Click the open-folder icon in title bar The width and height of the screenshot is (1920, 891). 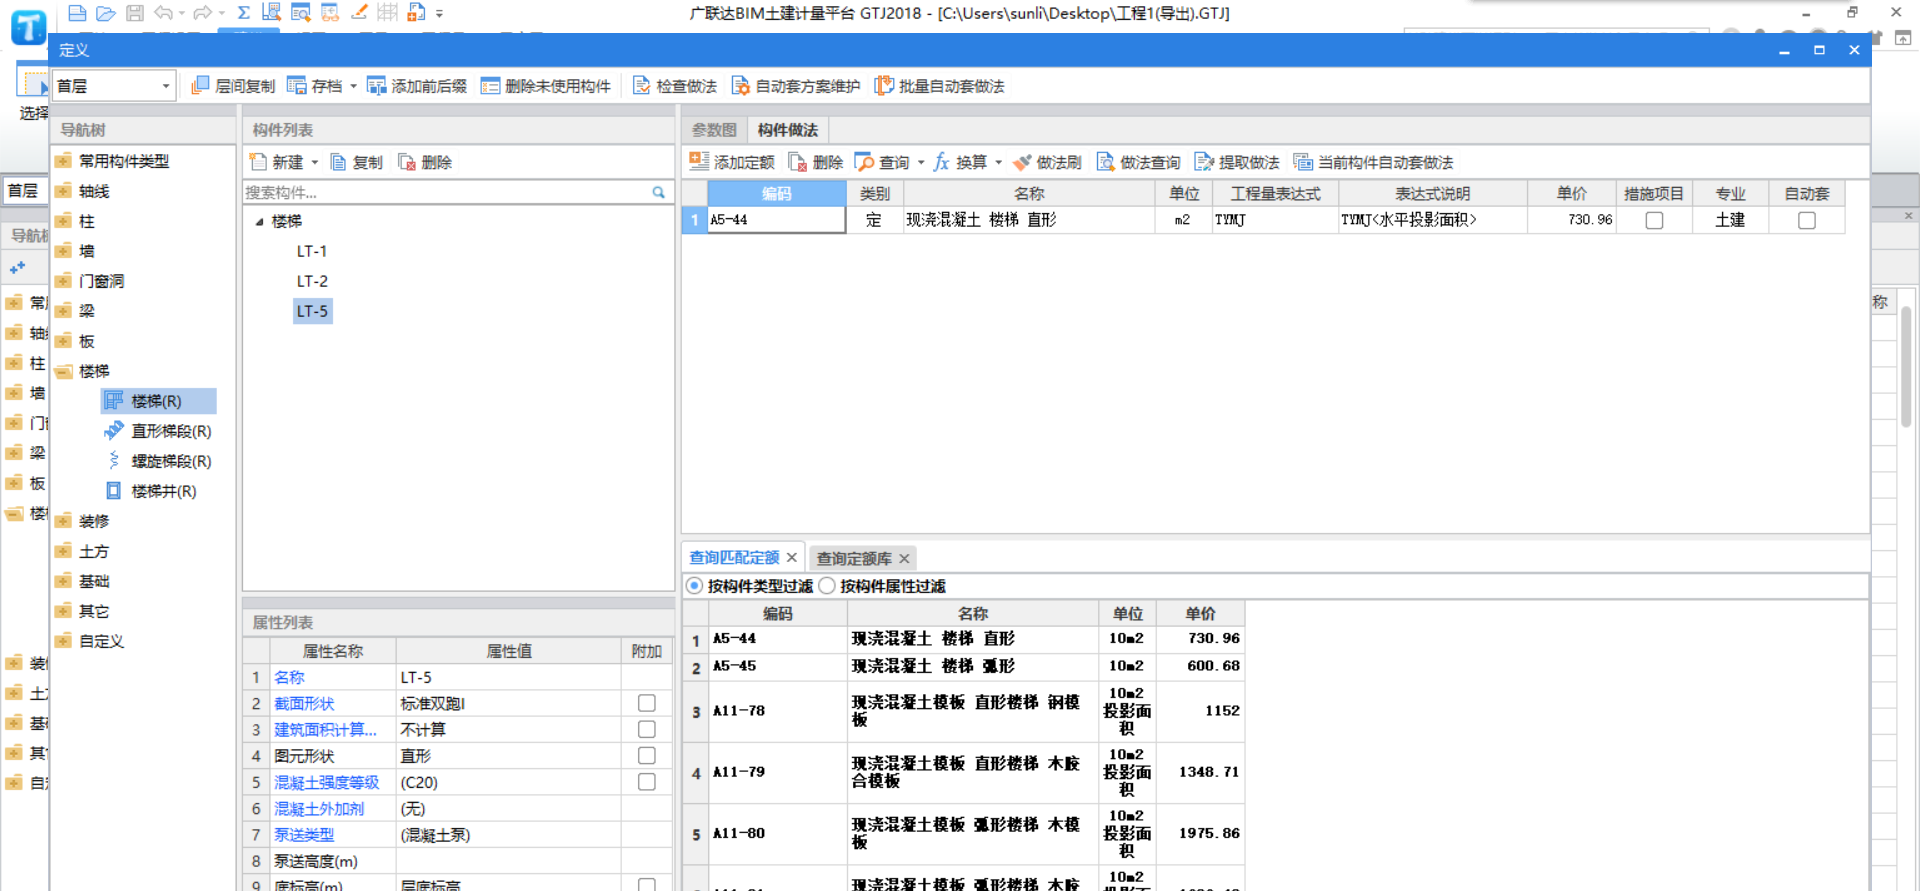tap(105, 13)
